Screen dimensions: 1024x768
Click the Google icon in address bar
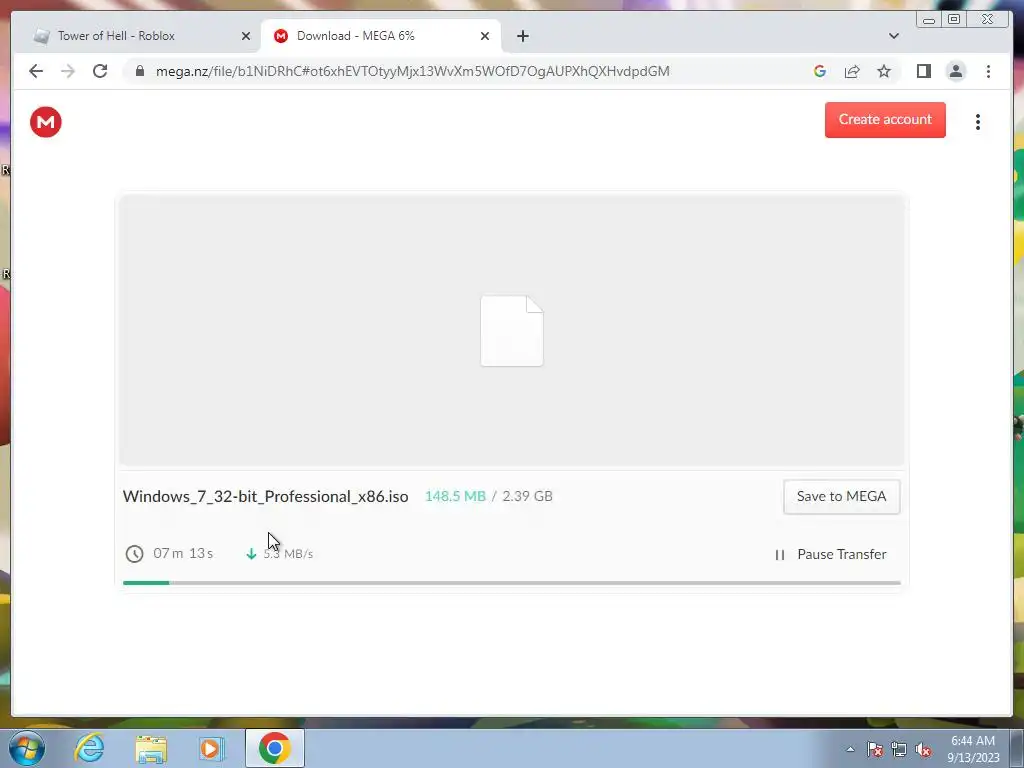coord(820,71)
